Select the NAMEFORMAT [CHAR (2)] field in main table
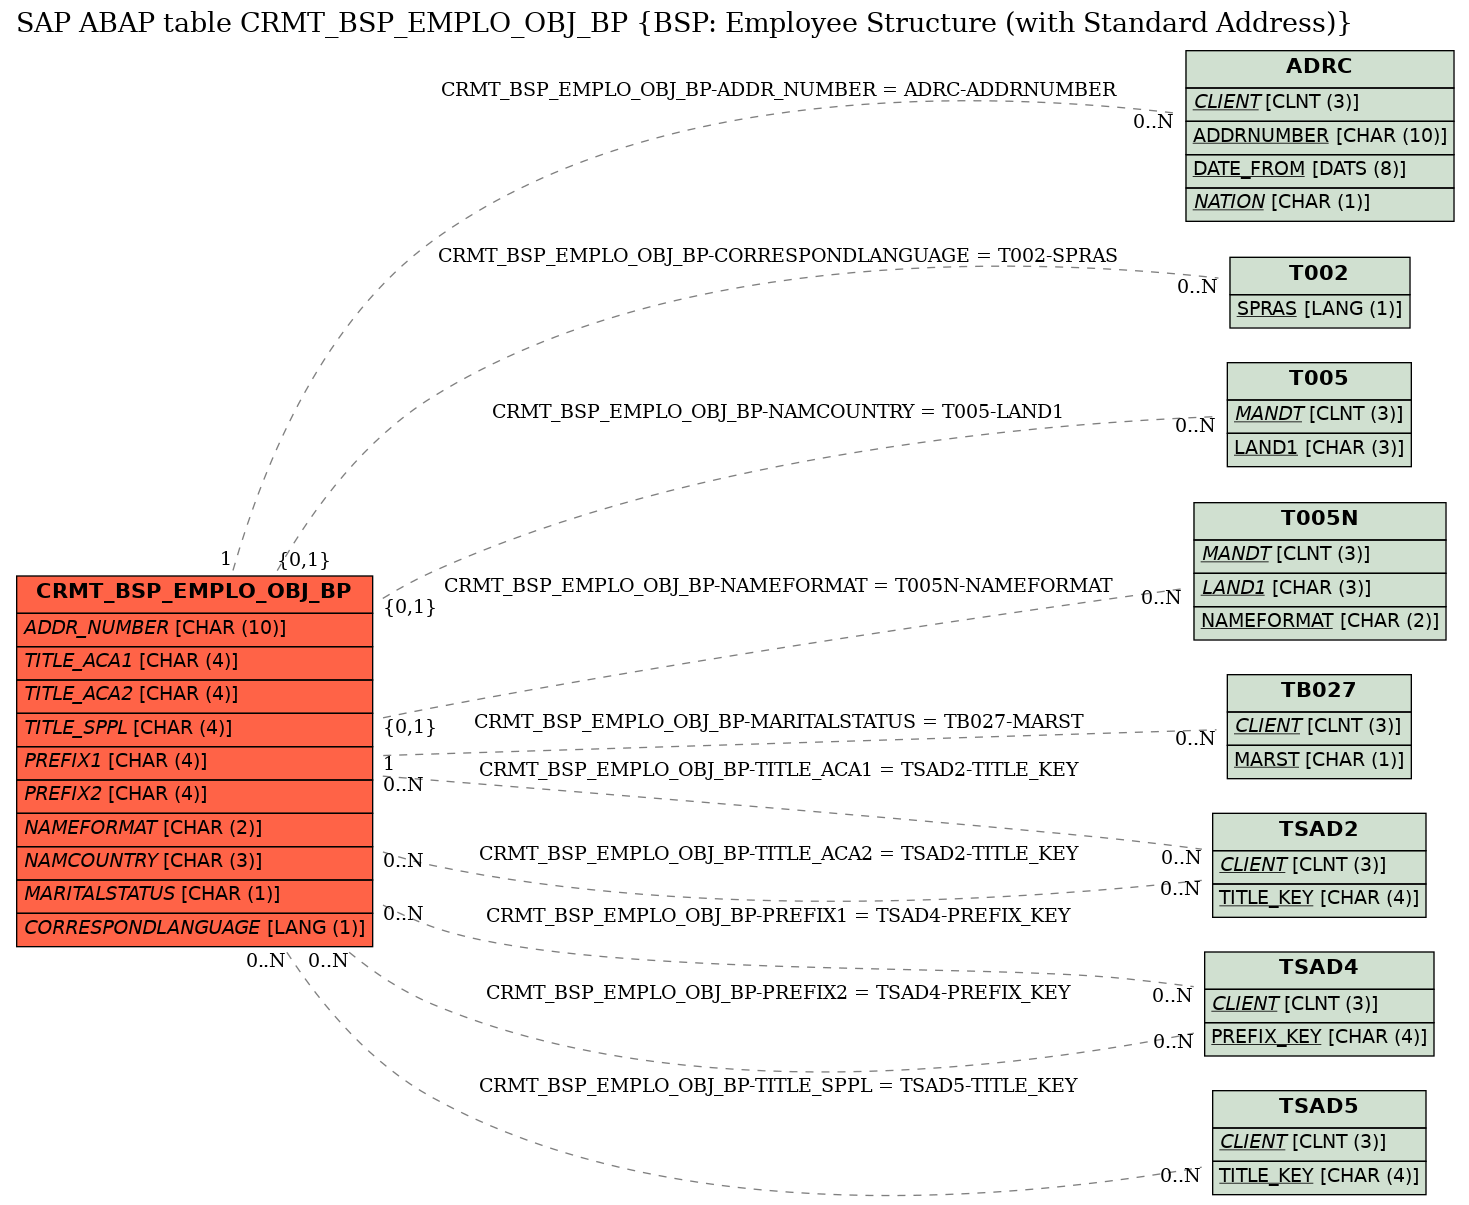1469x1205 pixels. pos(195,829)
